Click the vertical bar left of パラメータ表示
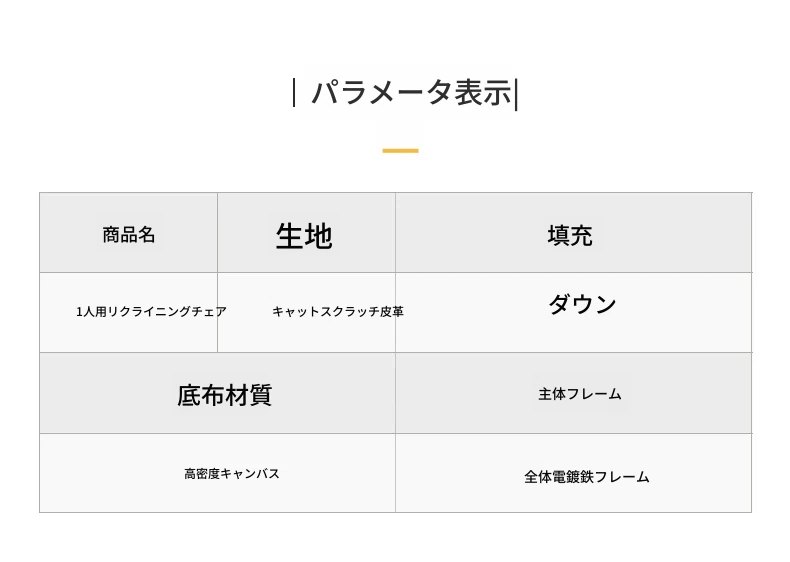 294,92
